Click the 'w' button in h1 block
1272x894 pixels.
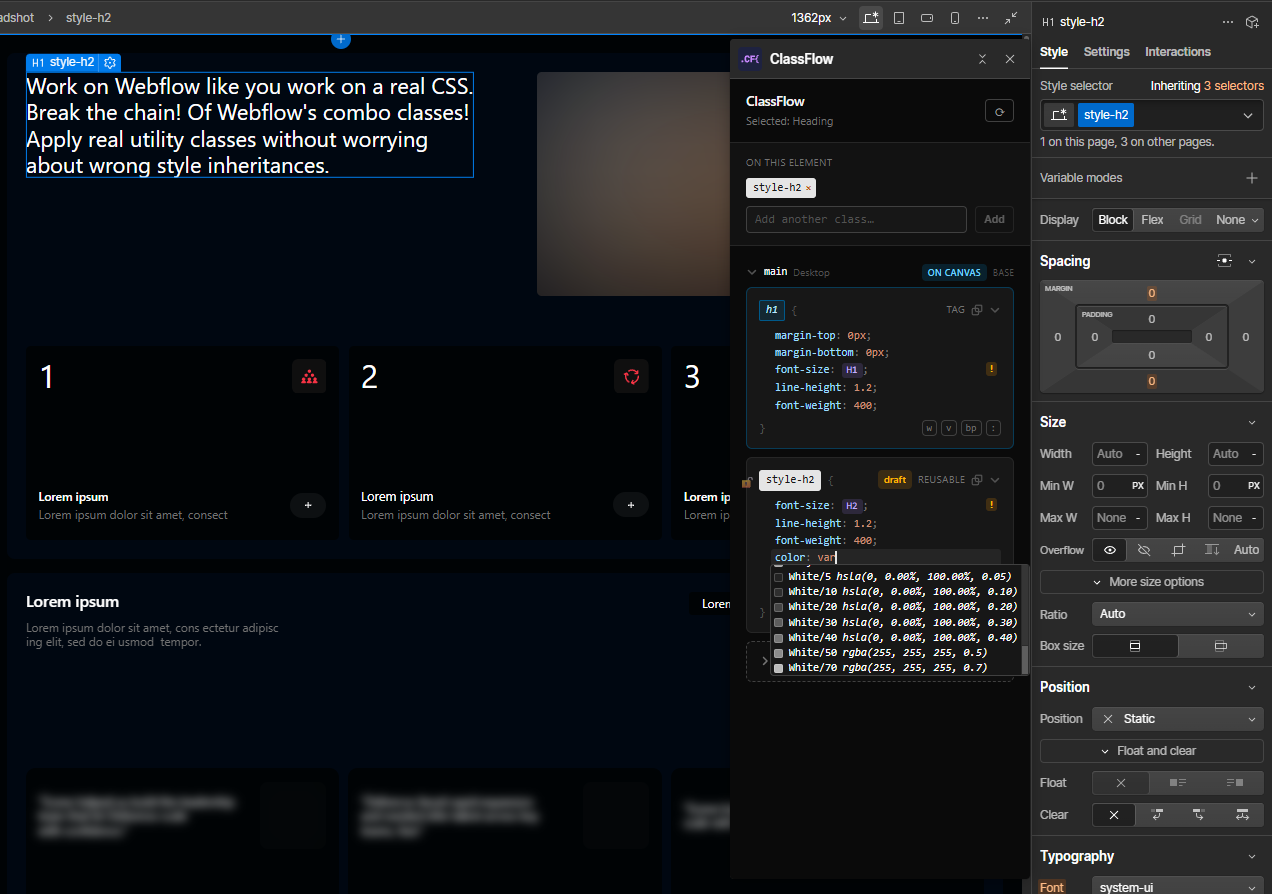[929, 428]
